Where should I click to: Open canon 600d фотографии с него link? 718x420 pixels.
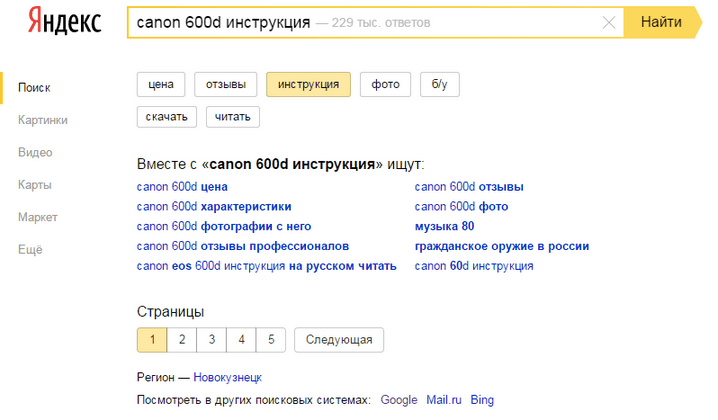[224, 226]
